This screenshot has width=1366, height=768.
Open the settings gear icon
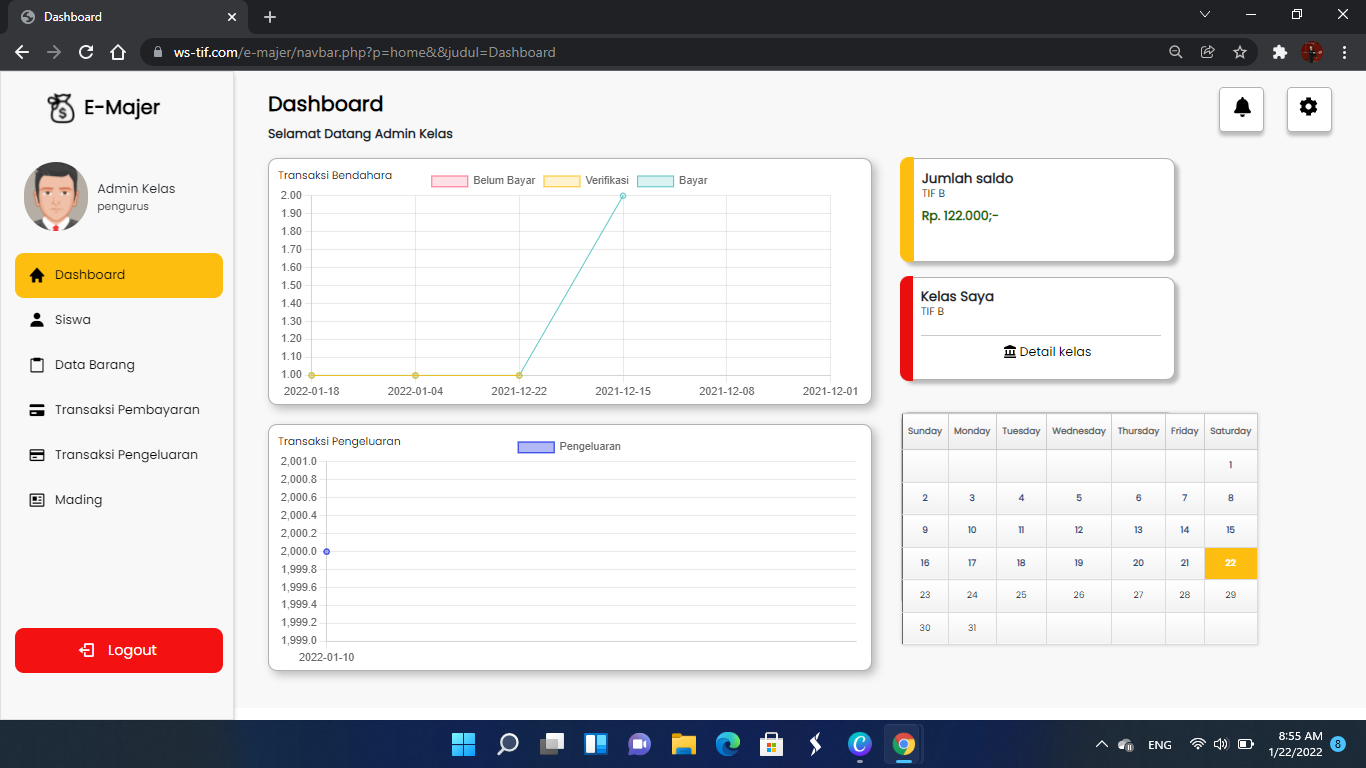[1308, 108]
